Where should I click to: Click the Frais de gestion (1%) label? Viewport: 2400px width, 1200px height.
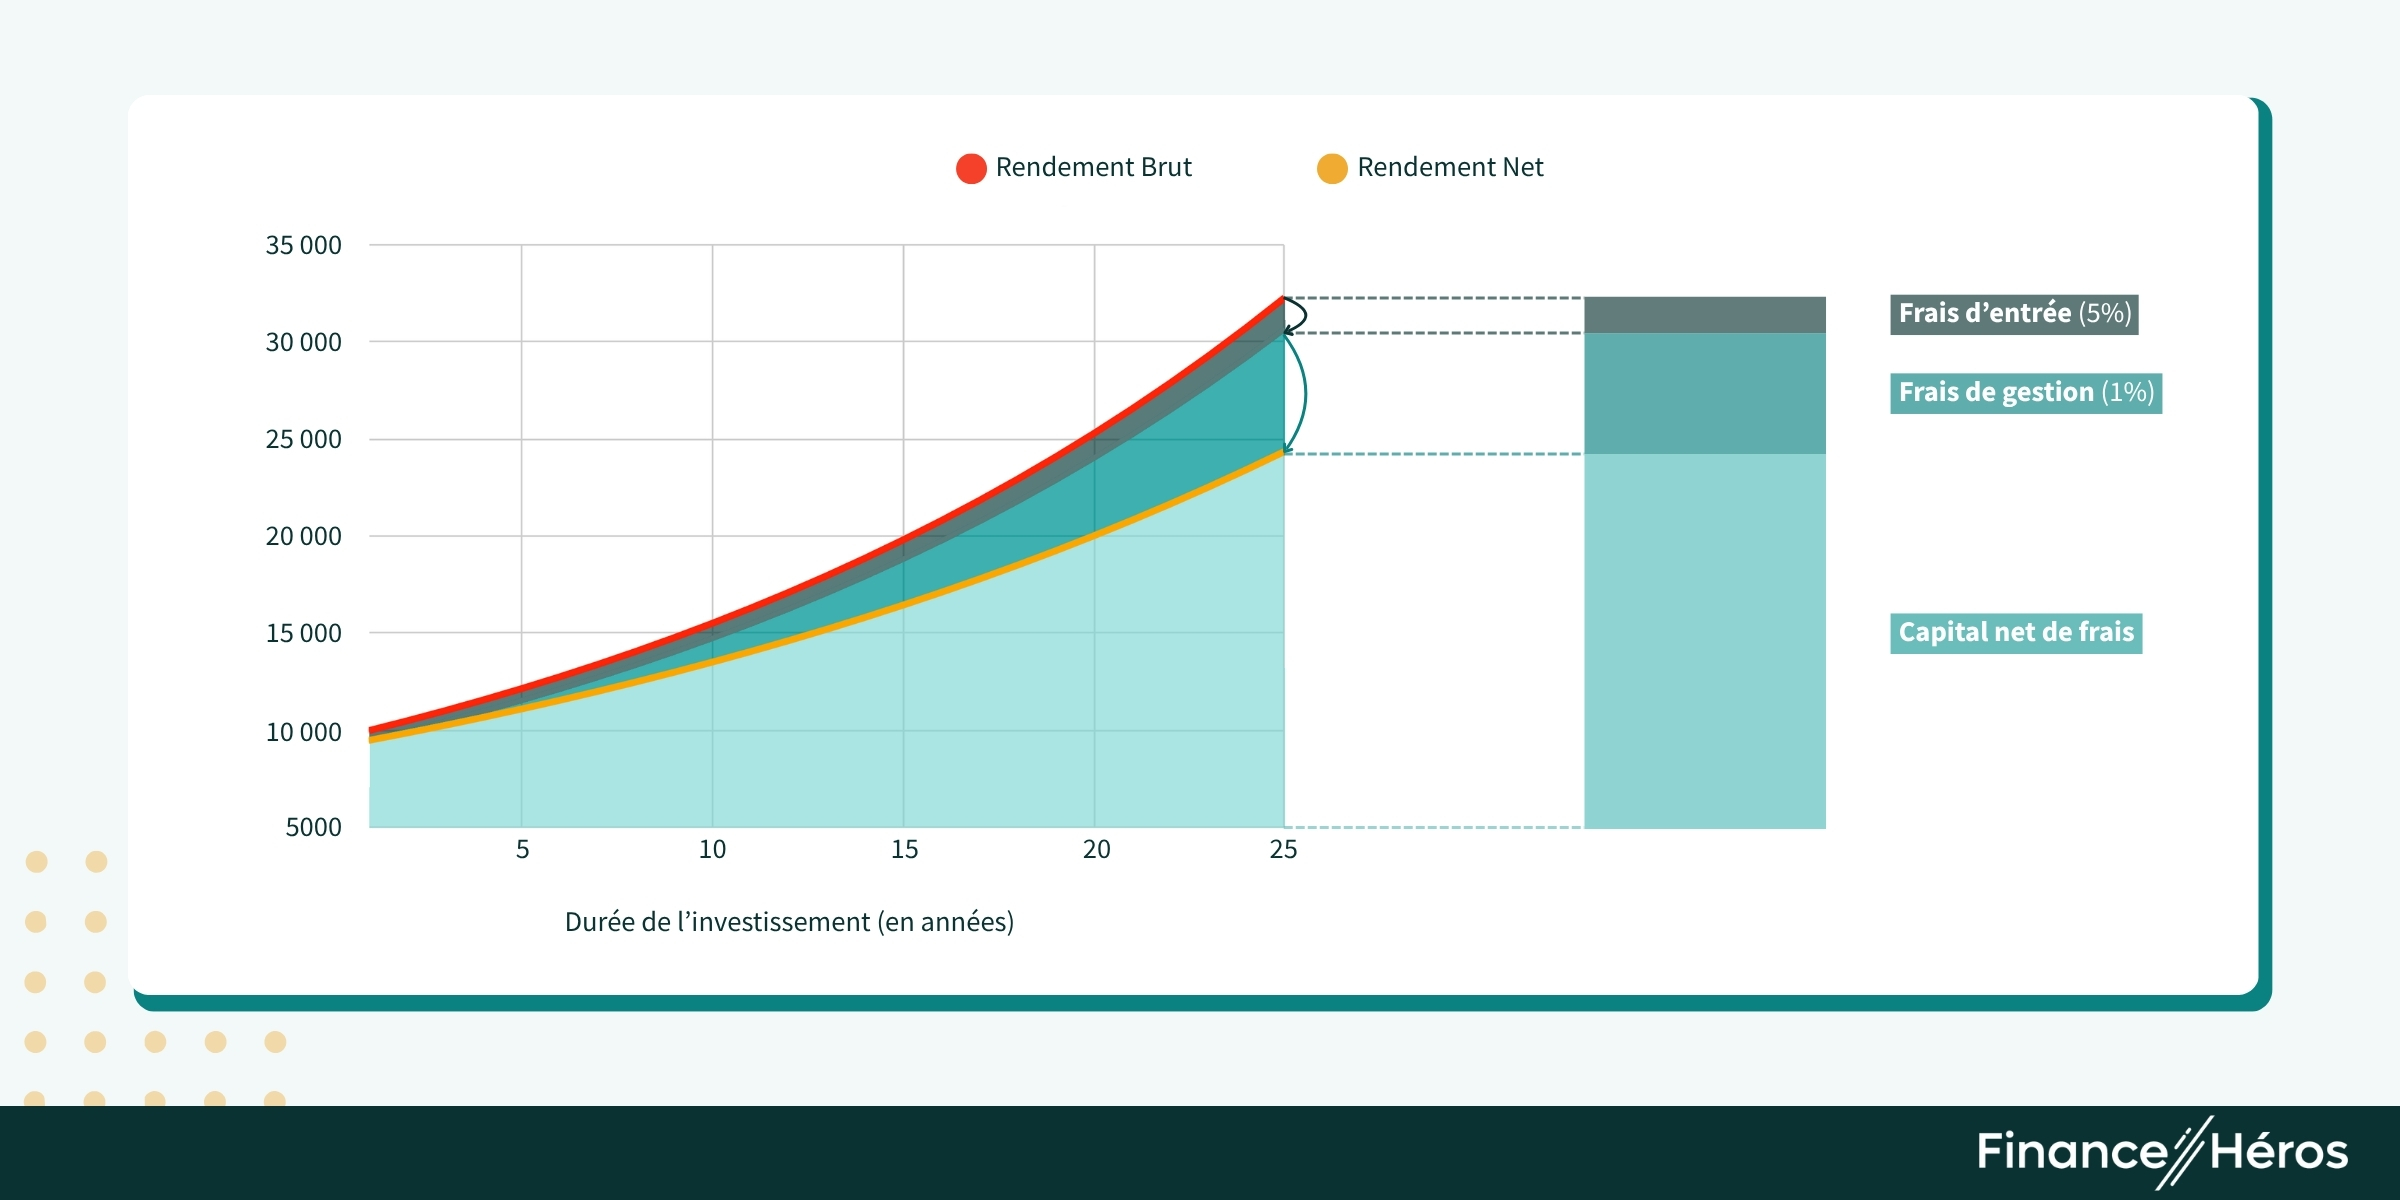2025,392
